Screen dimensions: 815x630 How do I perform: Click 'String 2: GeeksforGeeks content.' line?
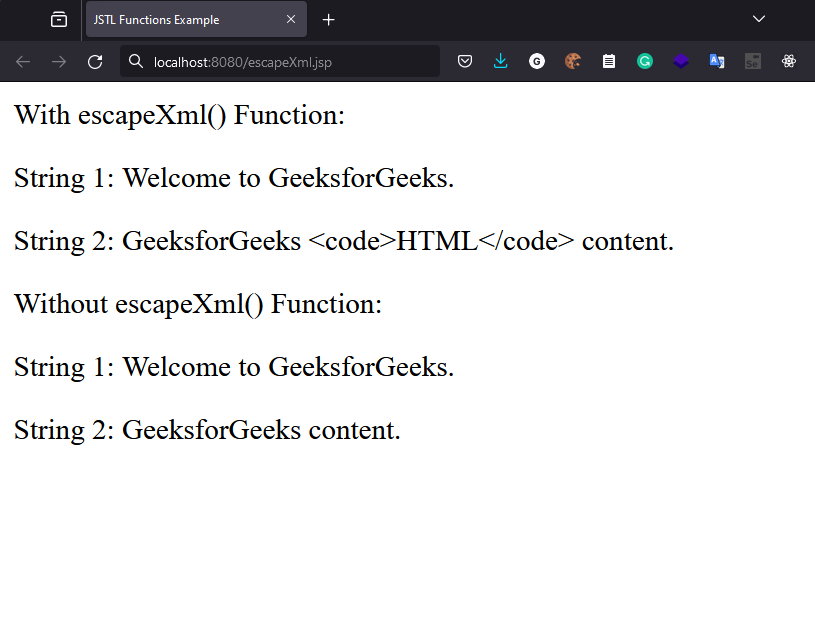tap(207, 430)
